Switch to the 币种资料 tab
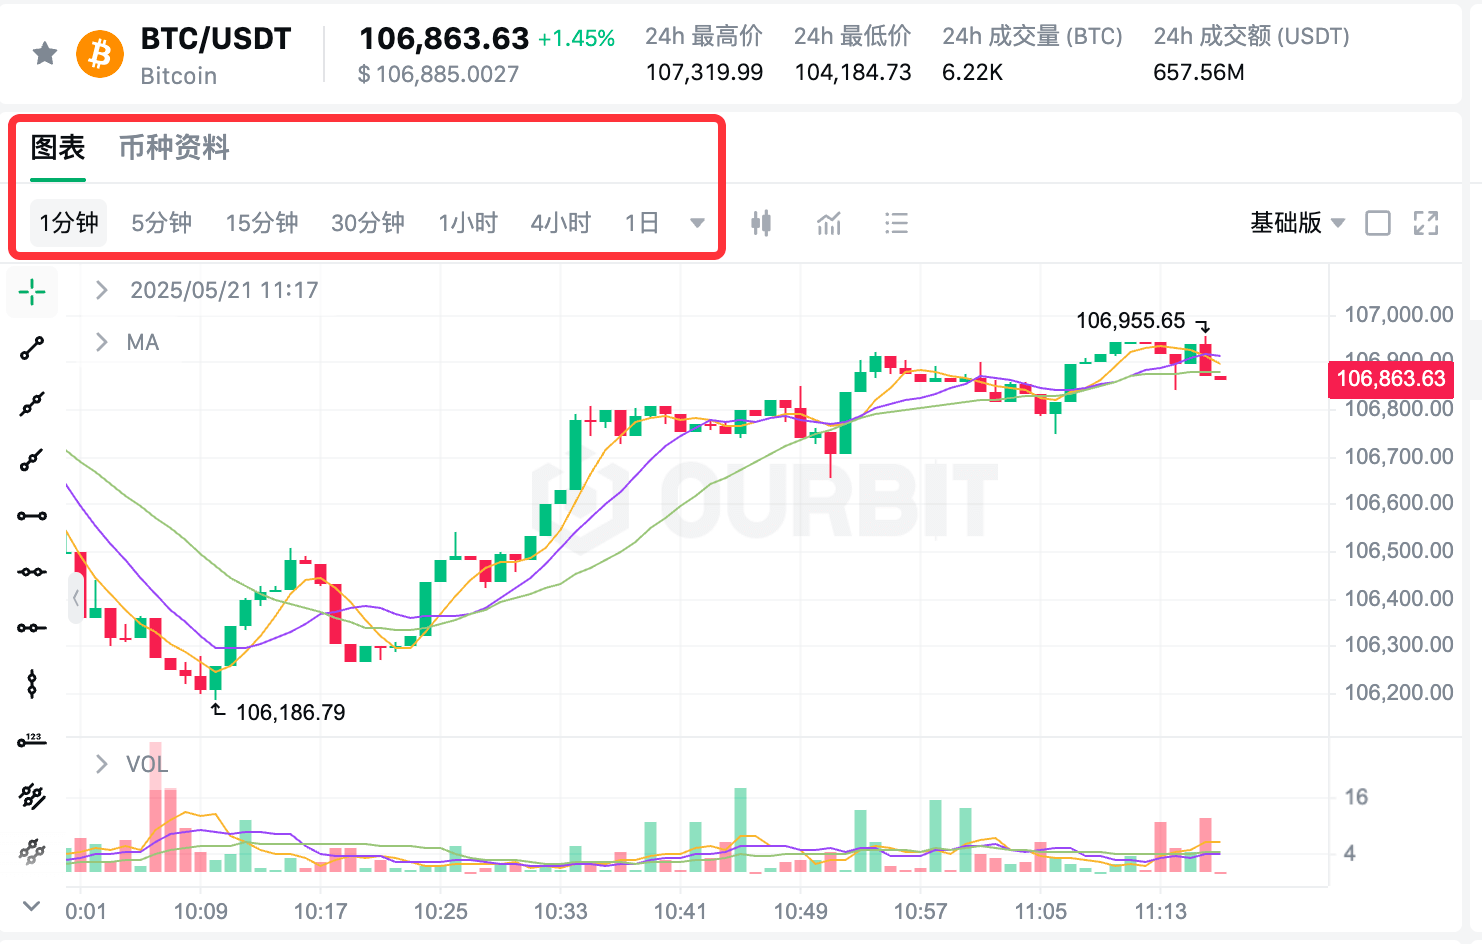This screenshot has height=944, width=1482. point(174,148)
